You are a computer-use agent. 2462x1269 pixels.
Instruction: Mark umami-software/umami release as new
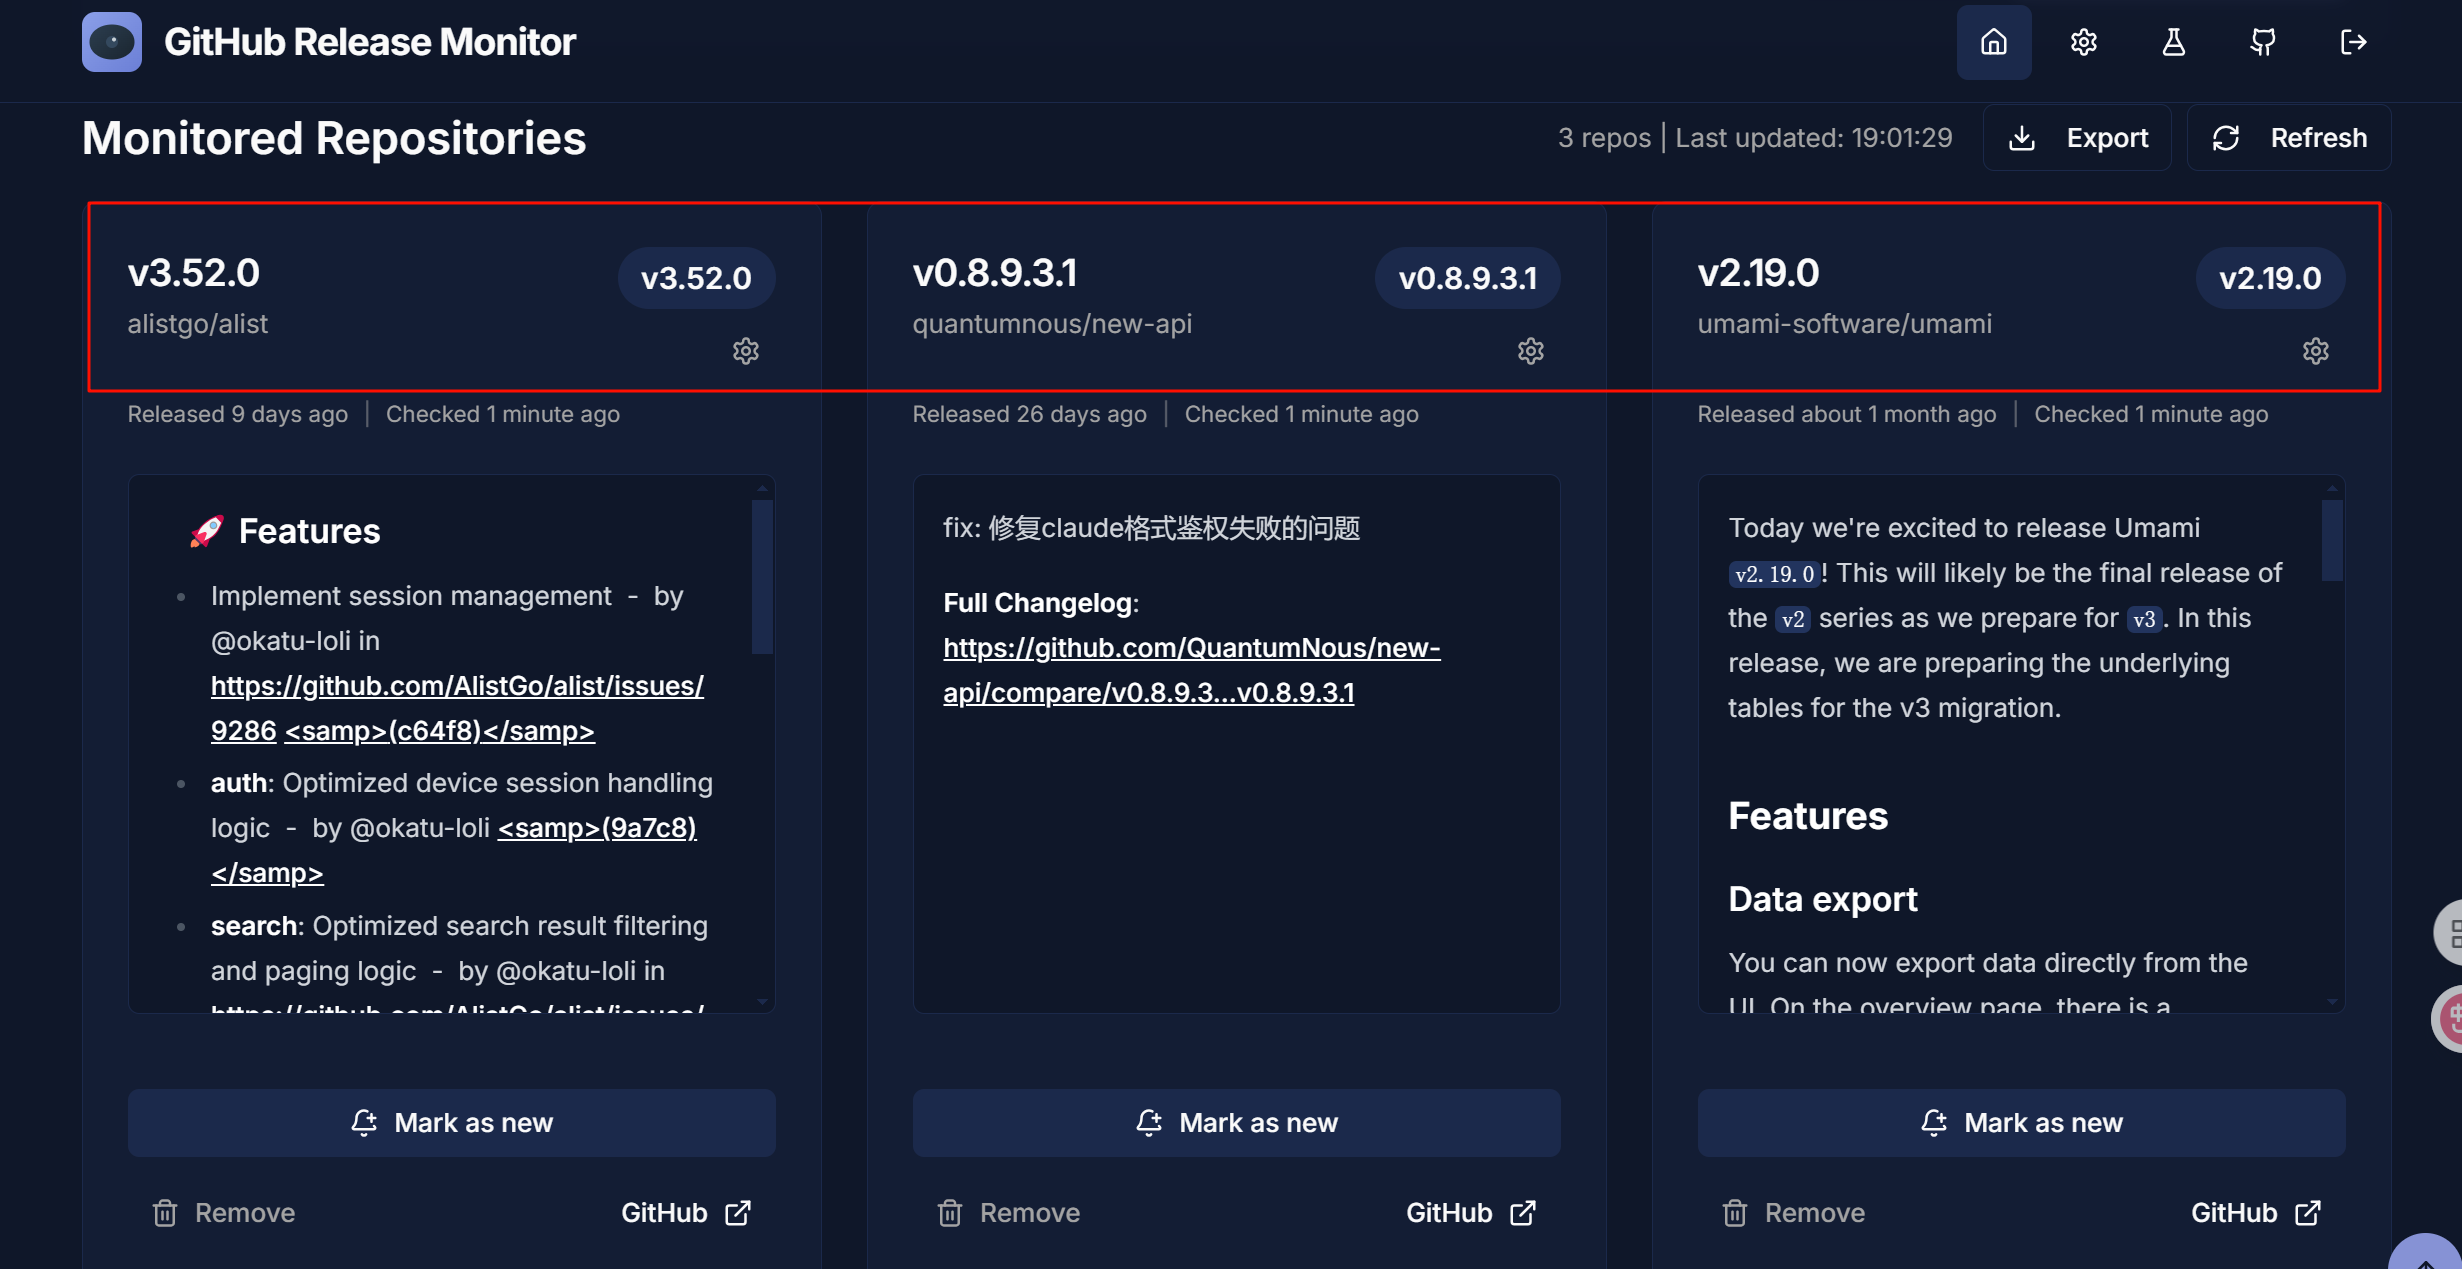click(2022, 1123)
